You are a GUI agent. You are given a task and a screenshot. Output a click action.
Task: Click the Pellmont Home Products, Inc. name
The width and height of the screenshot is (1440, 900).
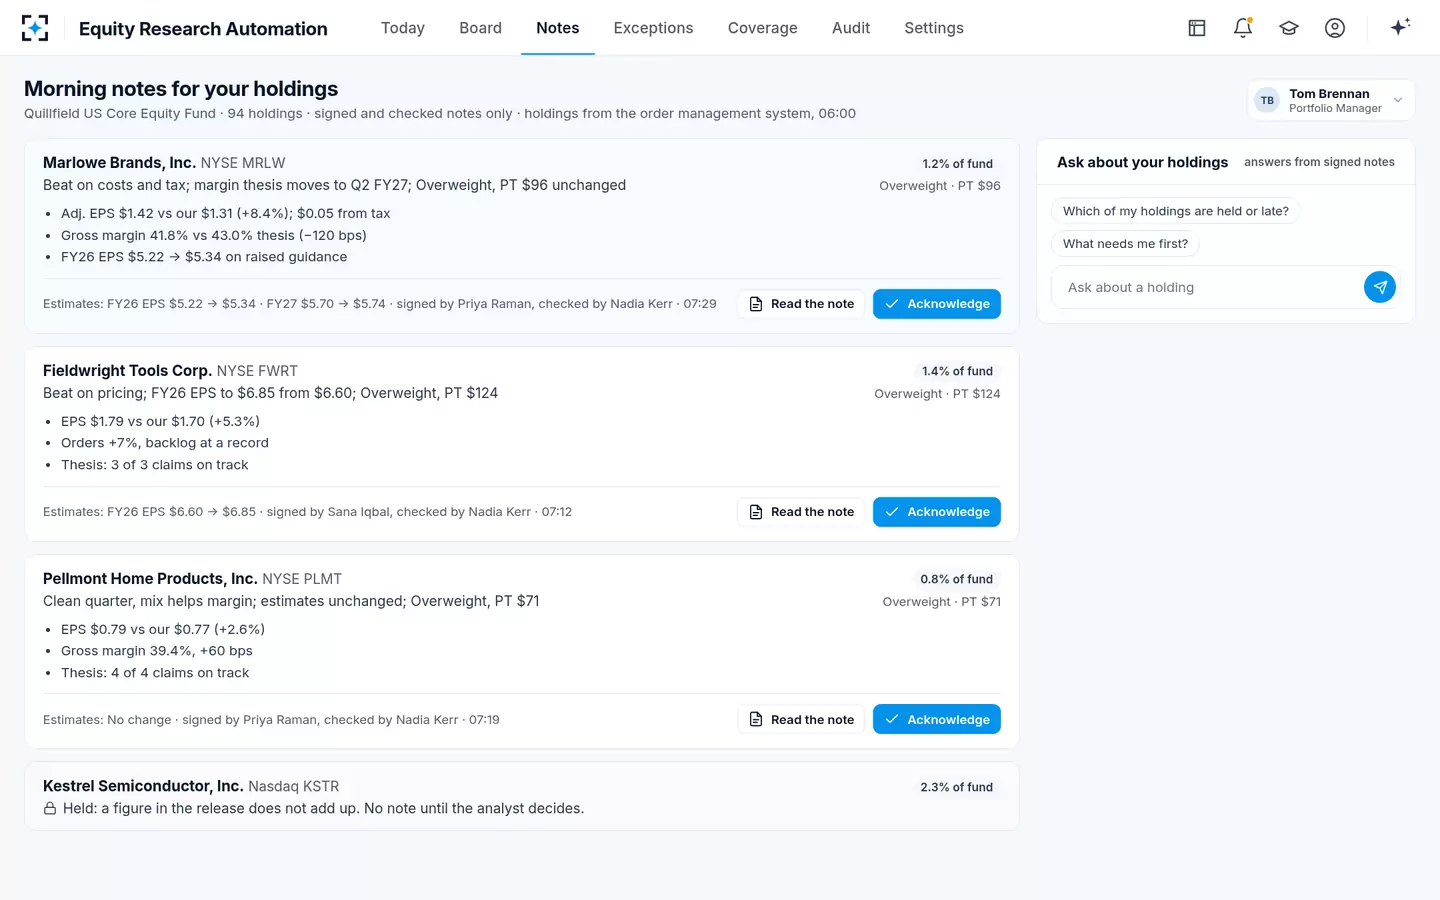pyautogui.click(x=150, y=579)
